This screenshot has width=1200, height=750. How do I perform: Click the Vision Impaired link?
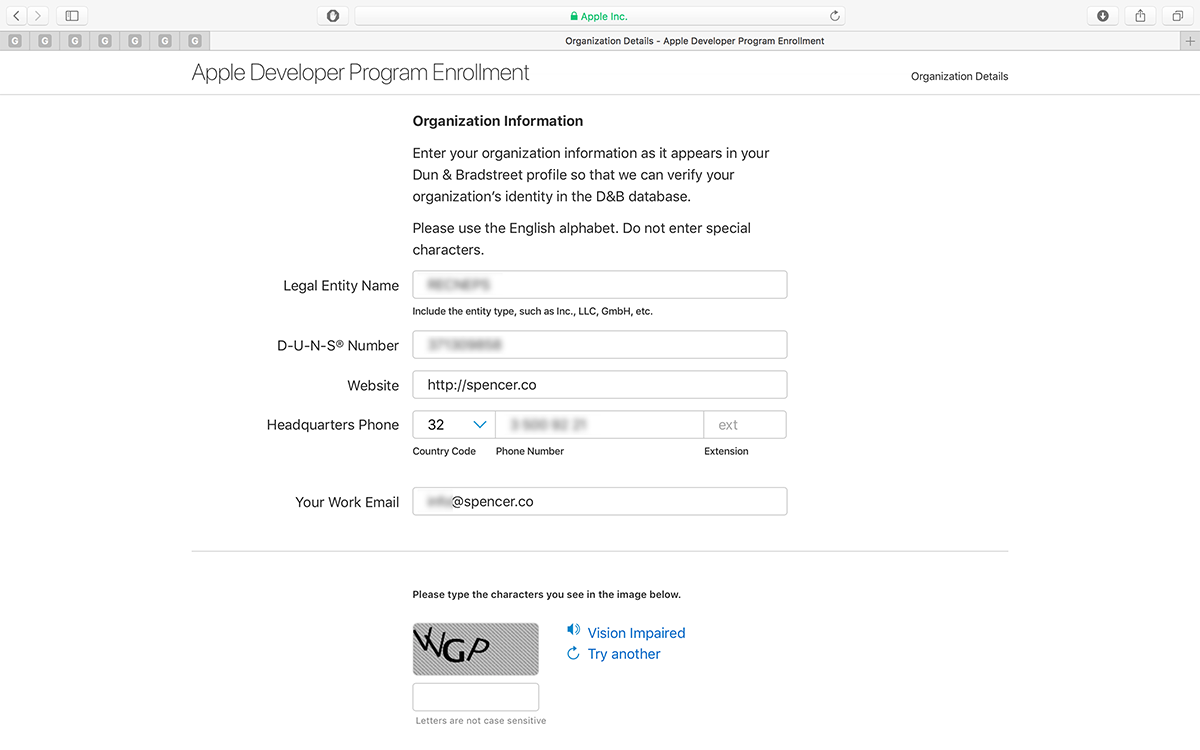pos(637,632)
